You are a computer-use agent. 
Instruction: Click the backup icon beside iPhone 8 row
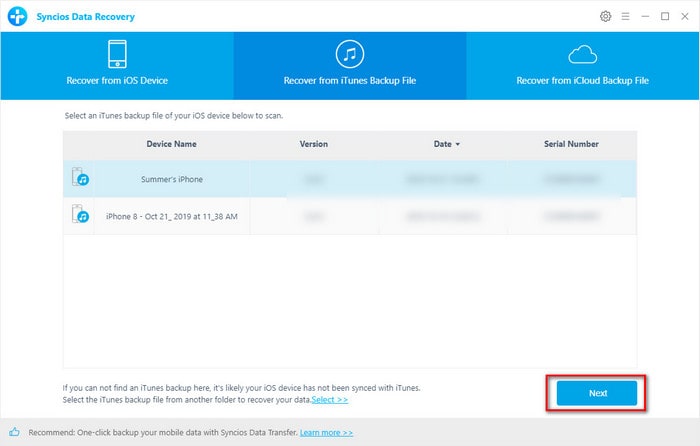click(x=80, y=214)
